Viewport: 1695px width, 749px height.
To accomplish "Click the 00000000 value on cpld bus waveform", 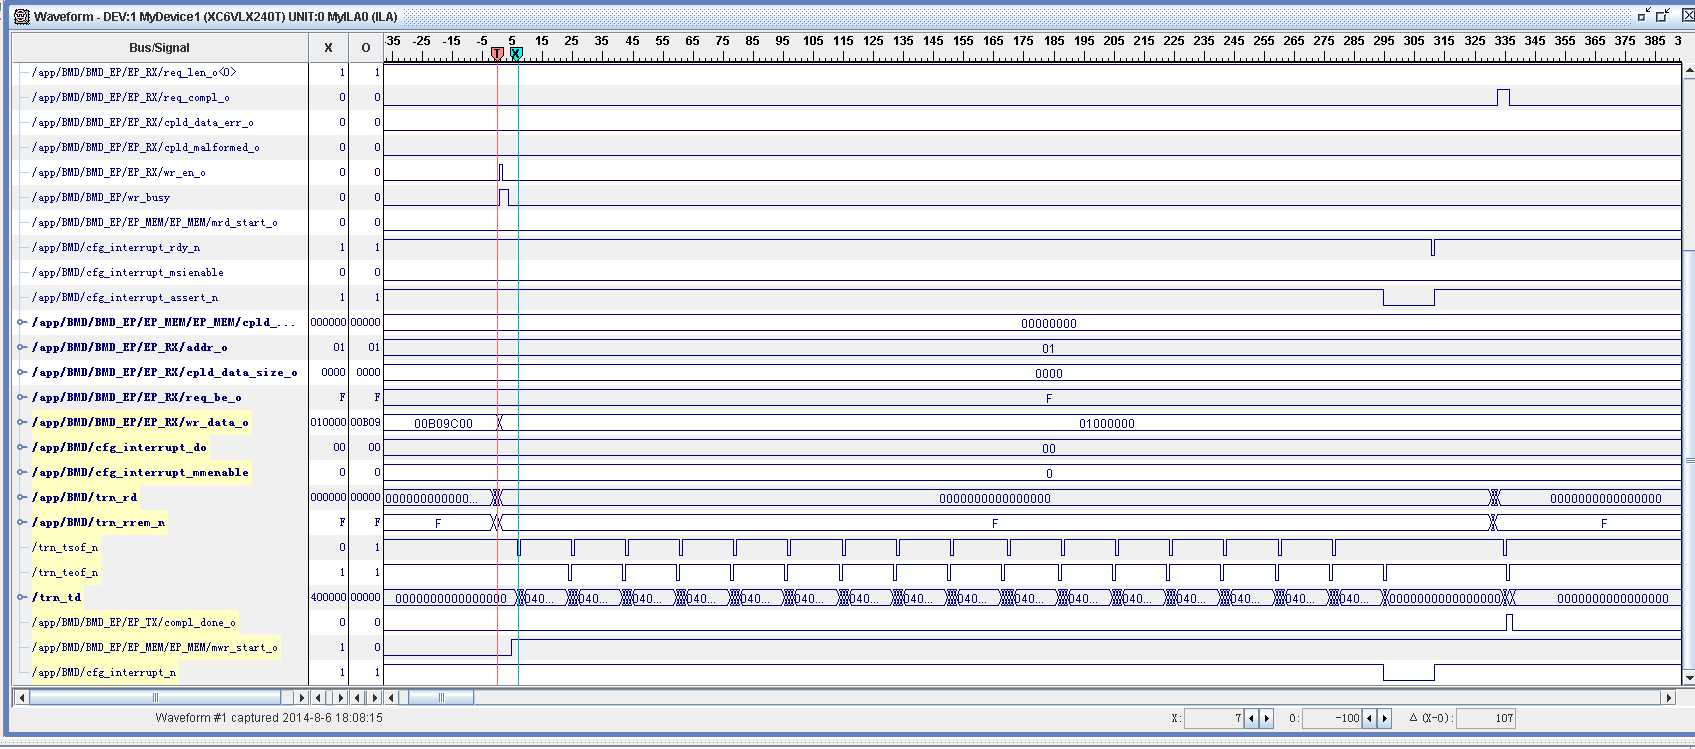I will (1048, 324).
